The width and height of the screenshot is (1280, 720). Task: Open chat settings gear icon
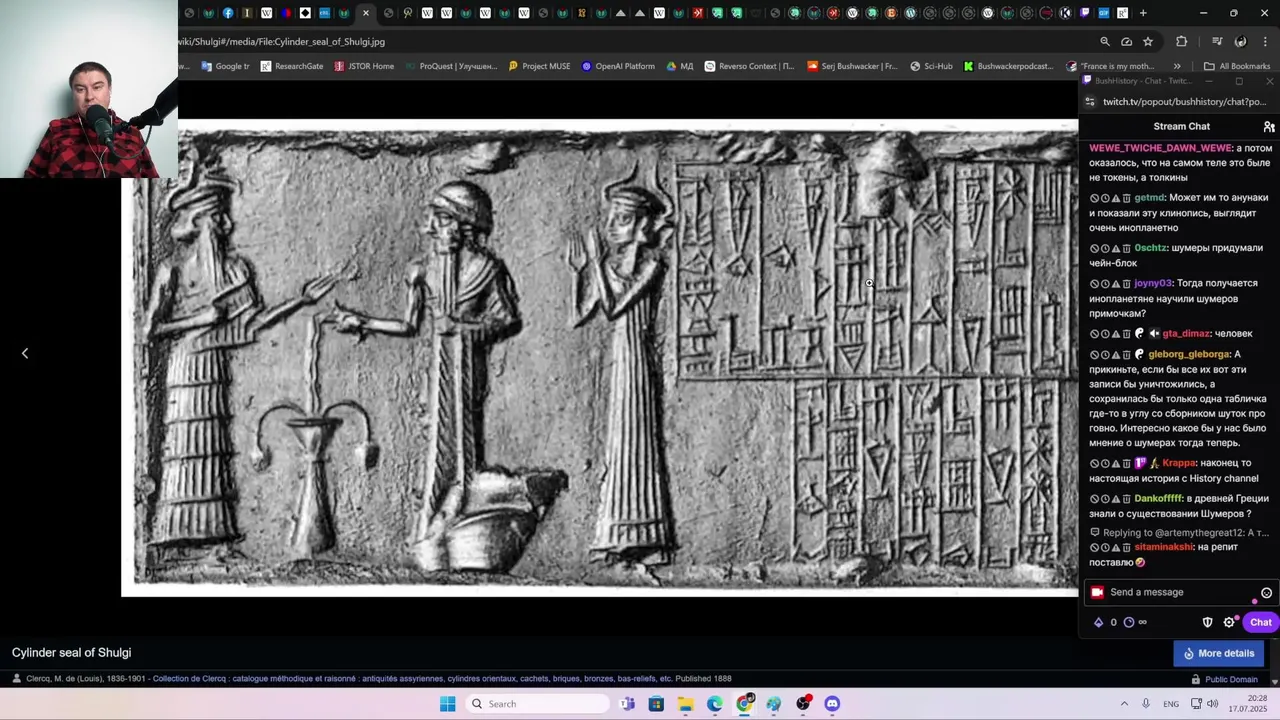pyautogui.click(x=1229, y=622)
